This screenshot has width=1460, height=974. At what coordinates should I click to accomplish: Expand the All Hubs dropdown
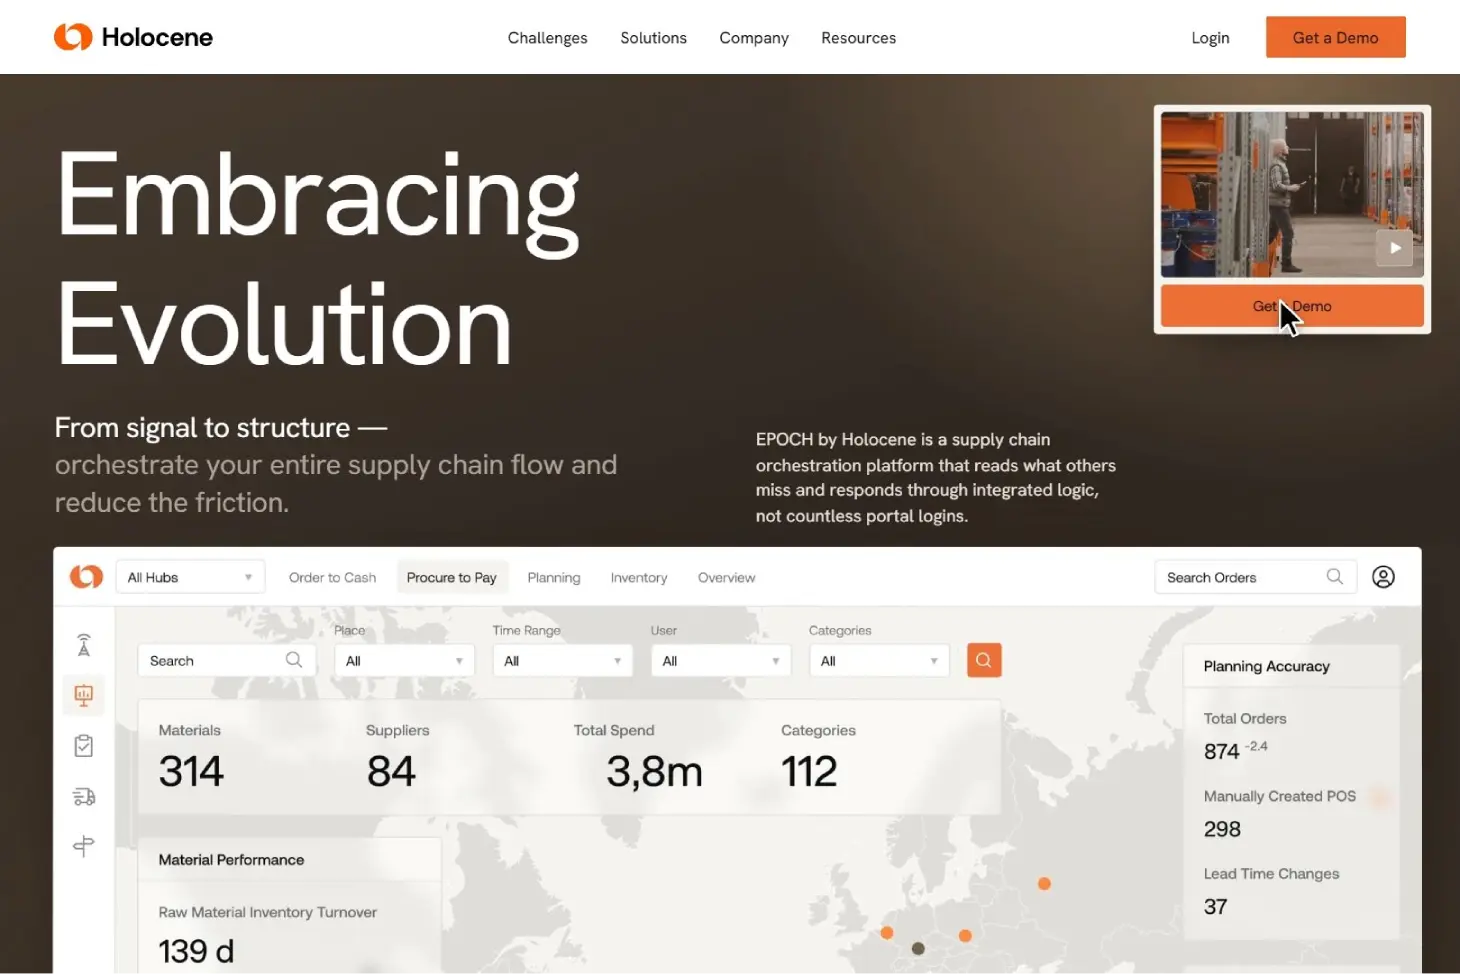click(x=190, y=577)
